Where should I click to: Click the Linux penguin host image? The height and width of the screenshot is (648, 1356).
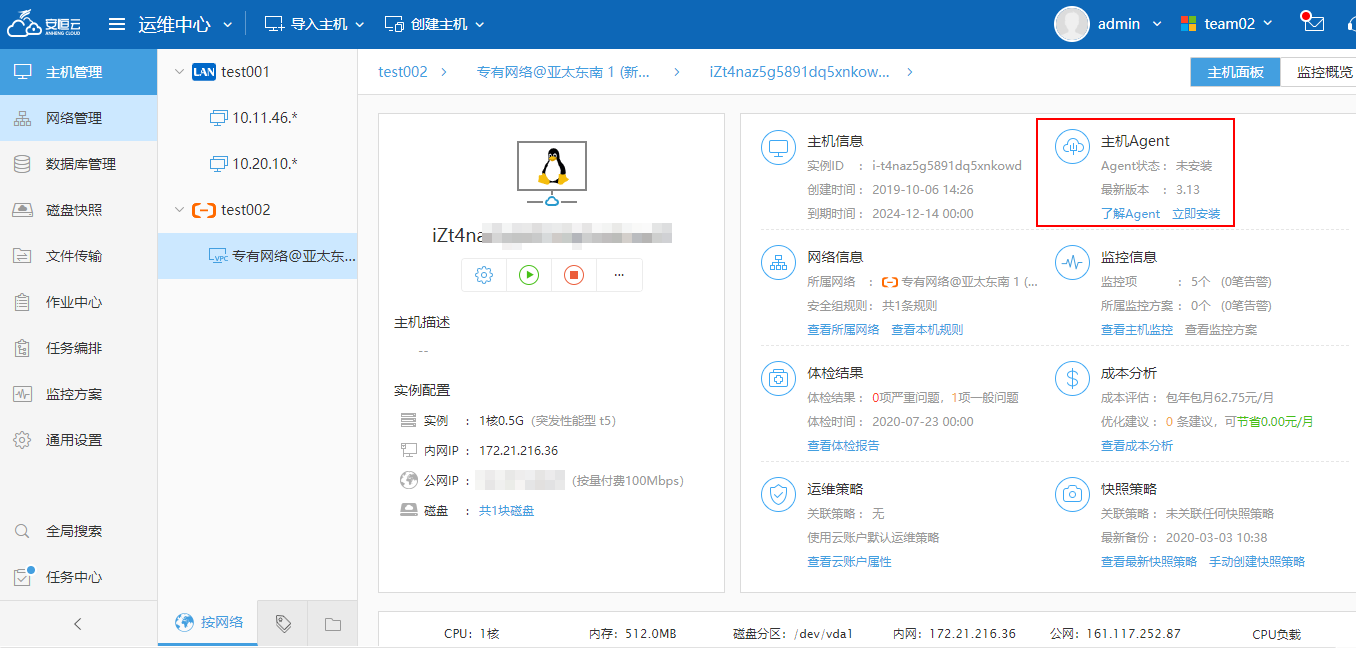click(x=551, y=174)
